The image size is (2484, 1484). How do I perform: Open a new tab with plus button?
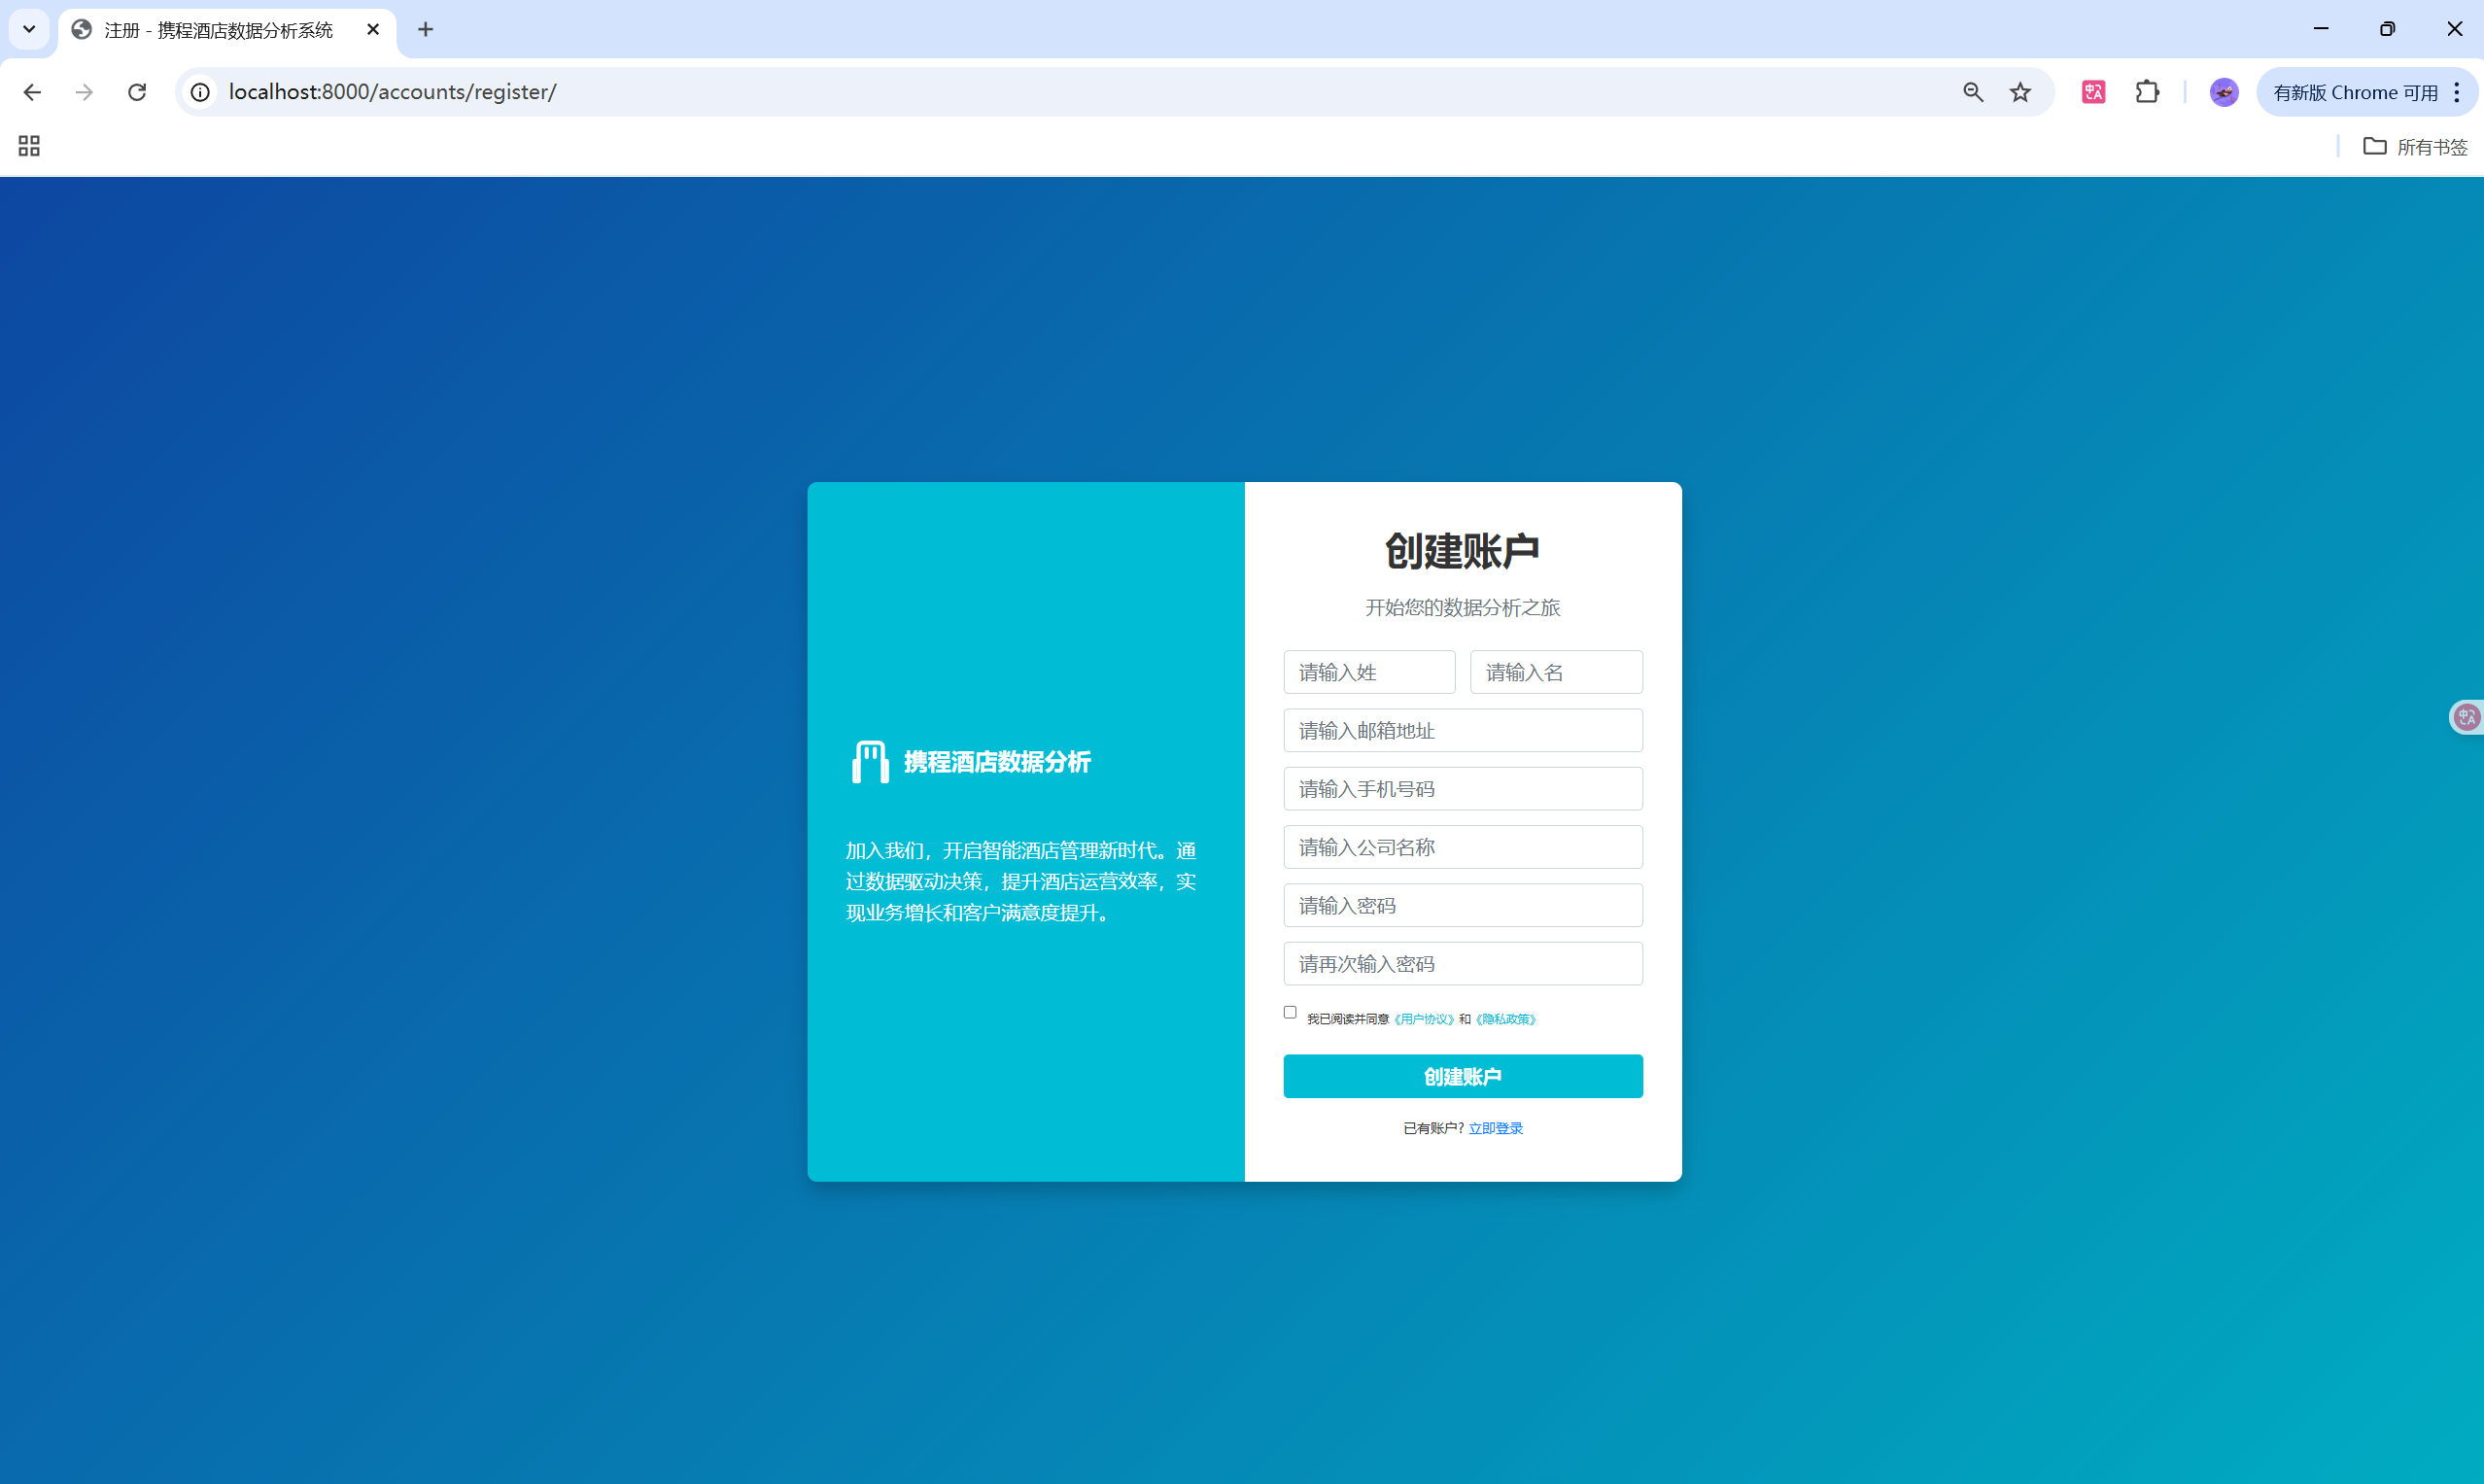(x=425, y=30)
